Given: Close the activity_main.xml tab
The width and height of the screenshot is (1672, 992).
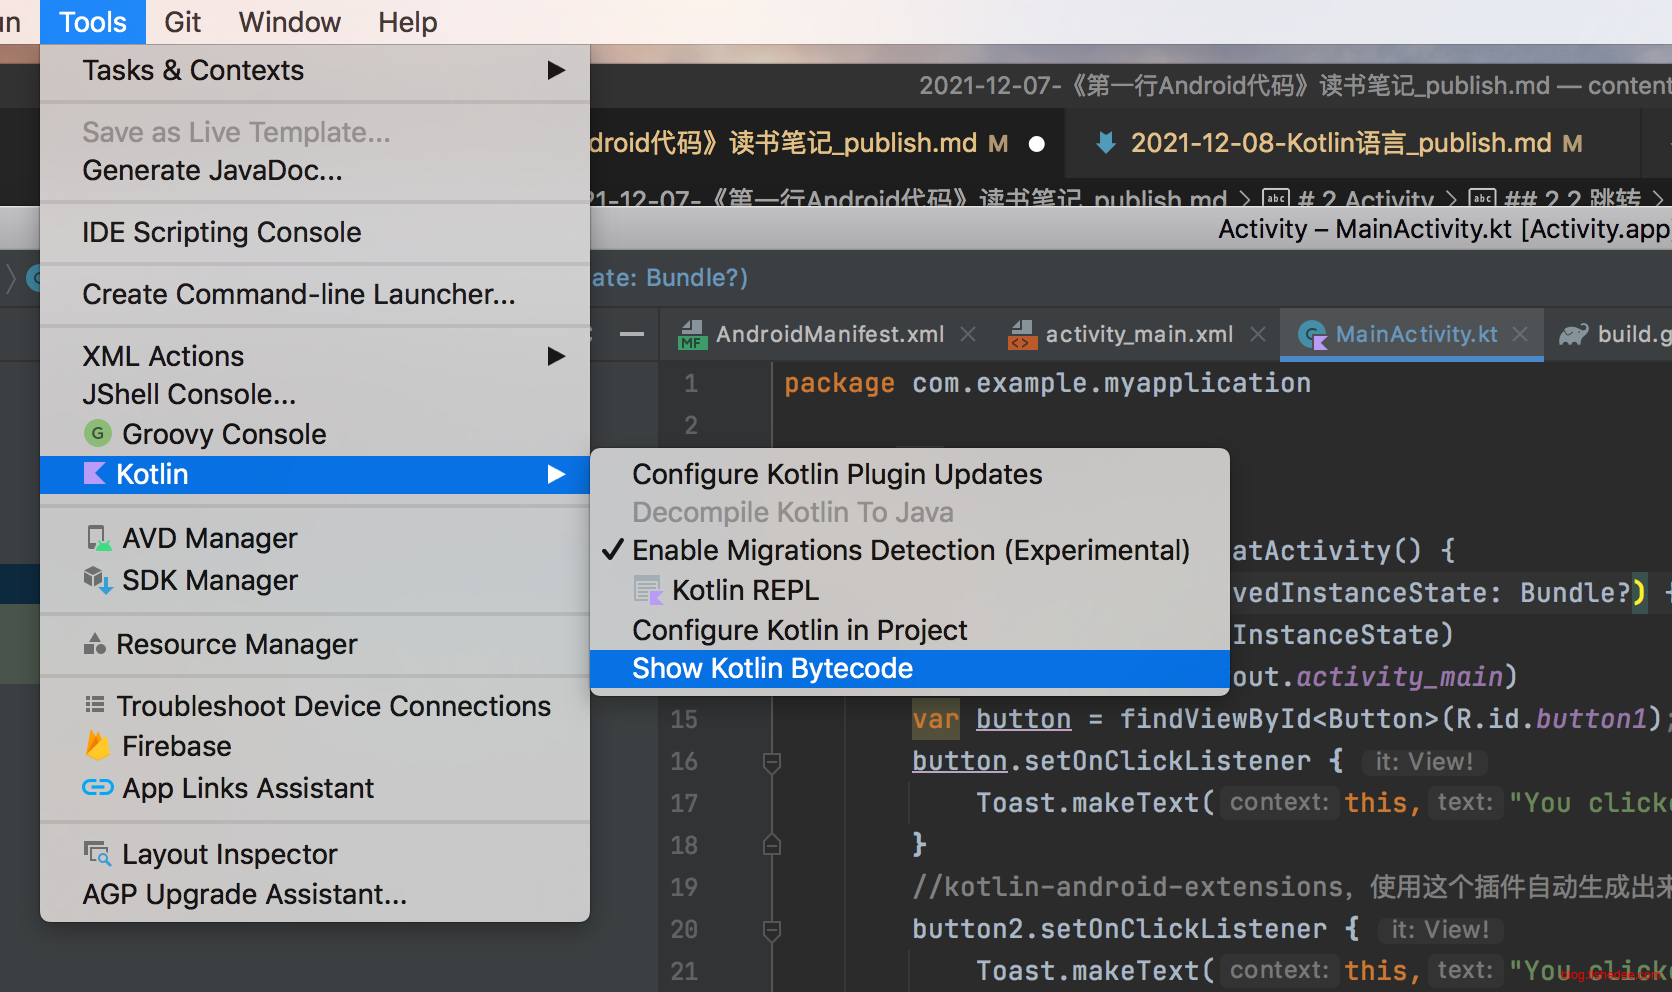Looking at the screenshot, I should (1258, 334).
